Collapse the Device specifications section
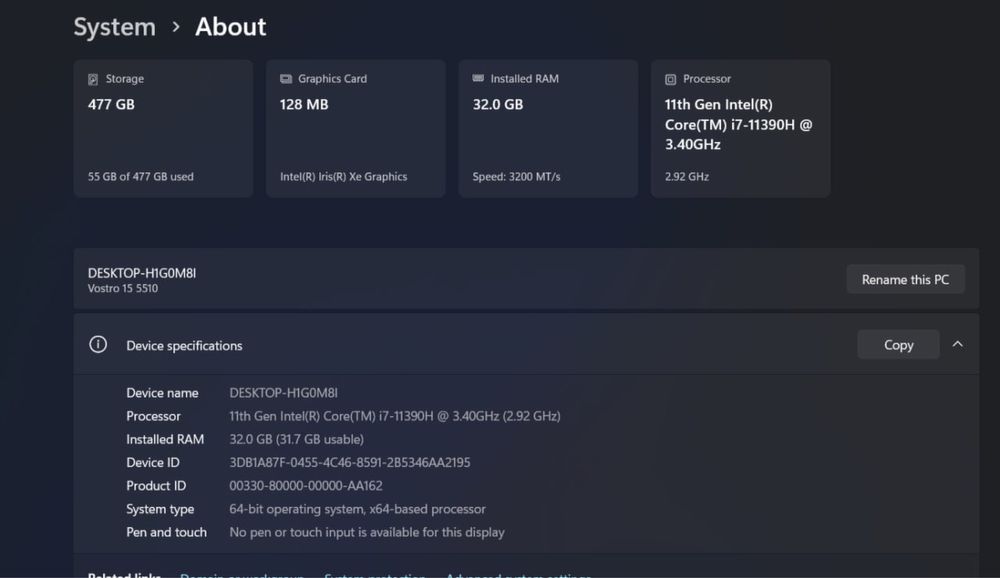The image size is (1000, 578). click(957, 345)
